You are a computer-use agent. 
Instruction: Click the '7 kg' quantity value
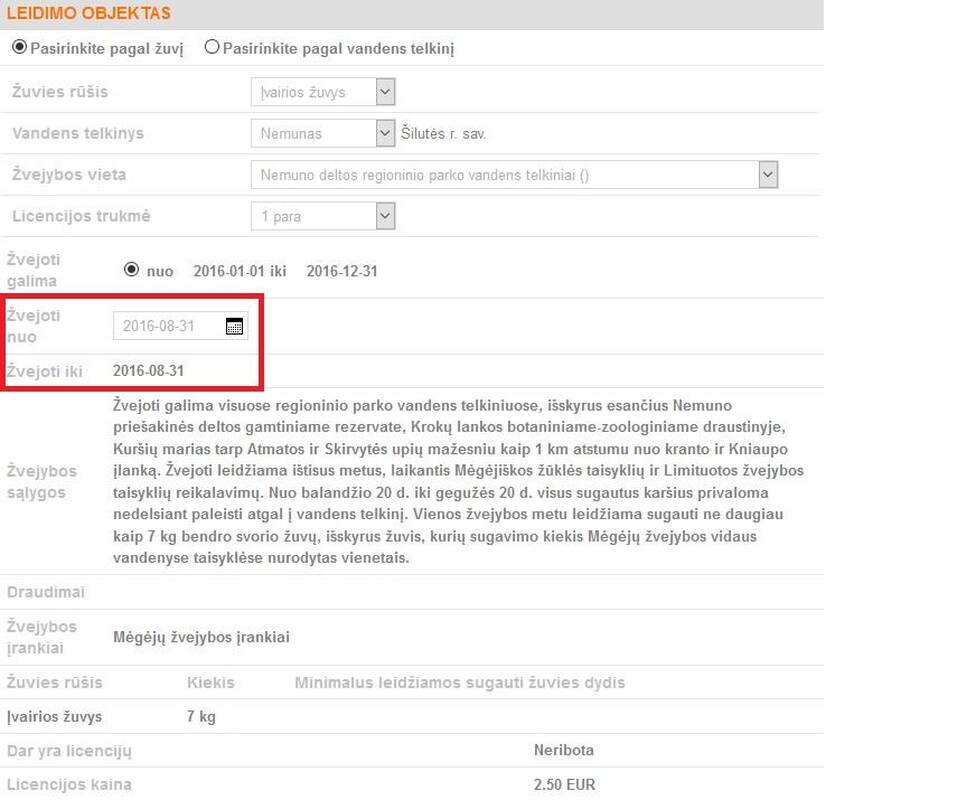coord(201,716)
